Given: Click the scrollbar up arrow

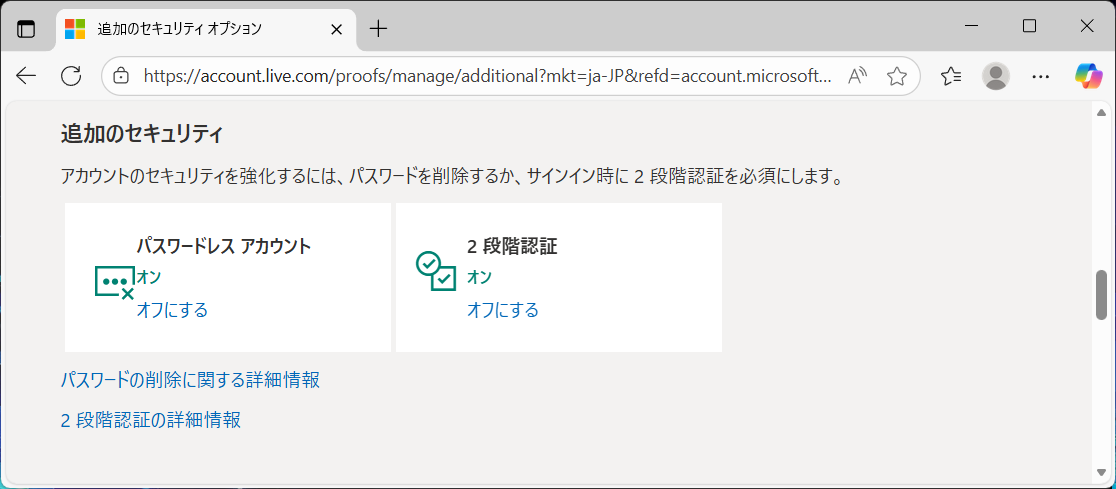Looking at the screenshot, I should (1101, 112).
